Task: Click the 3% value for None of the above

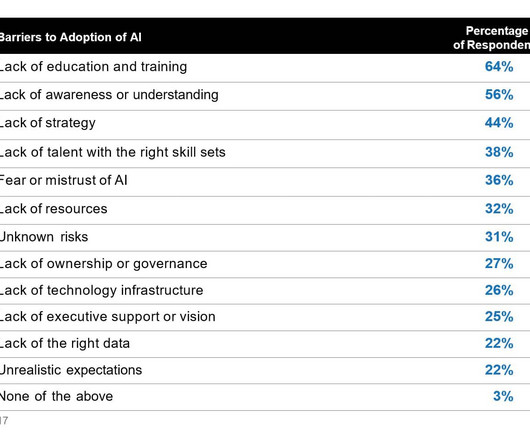Action: (503, 396)
